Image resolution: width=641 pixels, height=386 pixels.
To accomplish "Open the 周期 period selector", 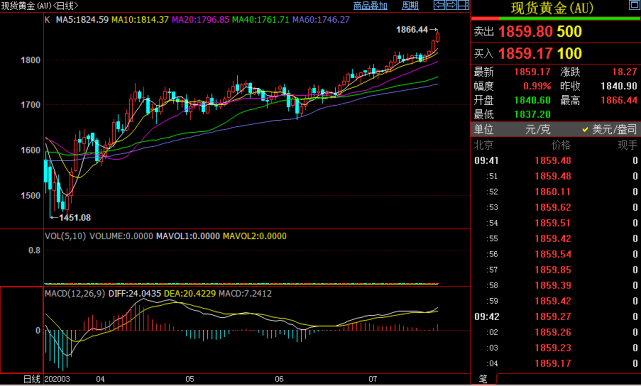I will pyautogui.click(x=410, y=5).
